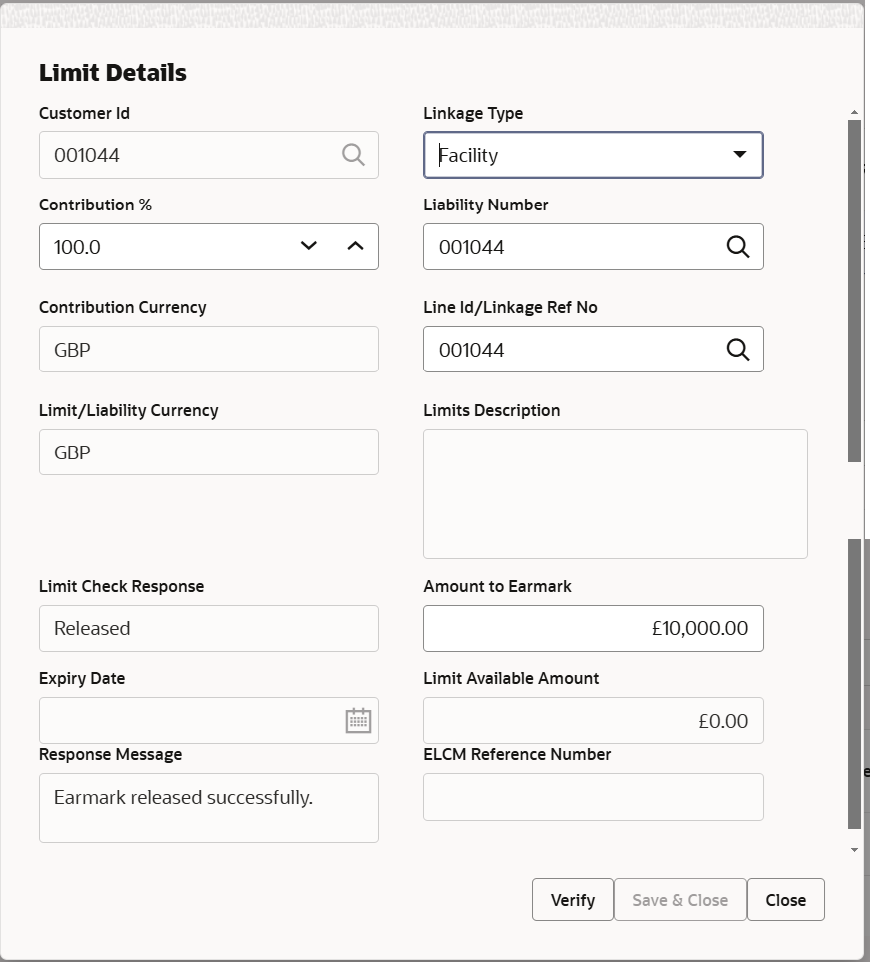
Task: Open the Customer Id lookup search
Action: (352, 155)
